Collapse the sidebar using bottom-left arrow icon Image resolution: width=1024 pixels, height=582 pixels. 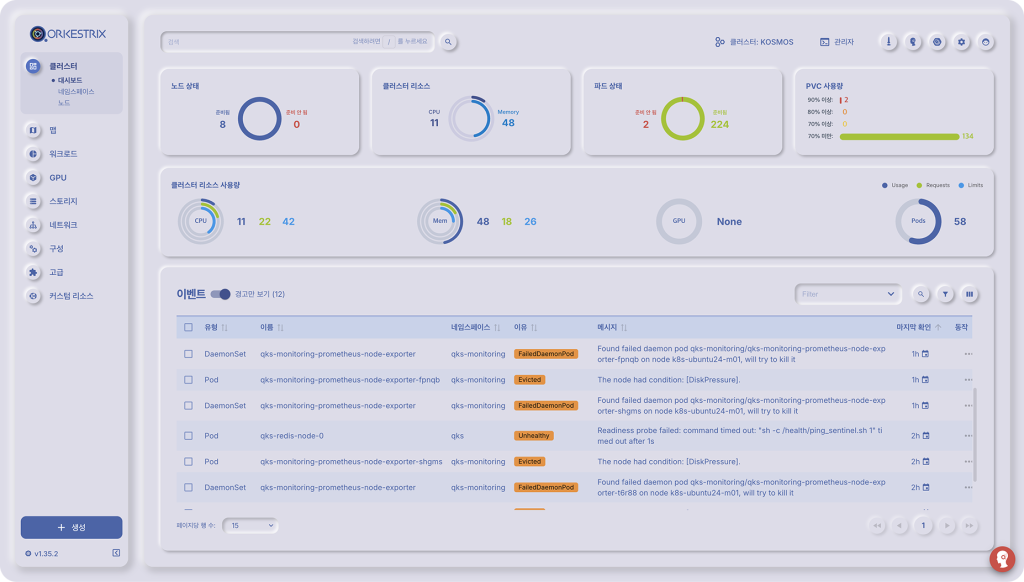[x=116, y=553]
